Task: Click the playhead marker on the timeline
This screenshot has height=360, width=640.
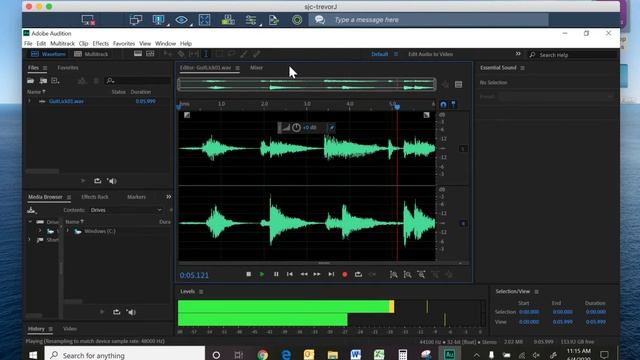Action: pos(397,107)
